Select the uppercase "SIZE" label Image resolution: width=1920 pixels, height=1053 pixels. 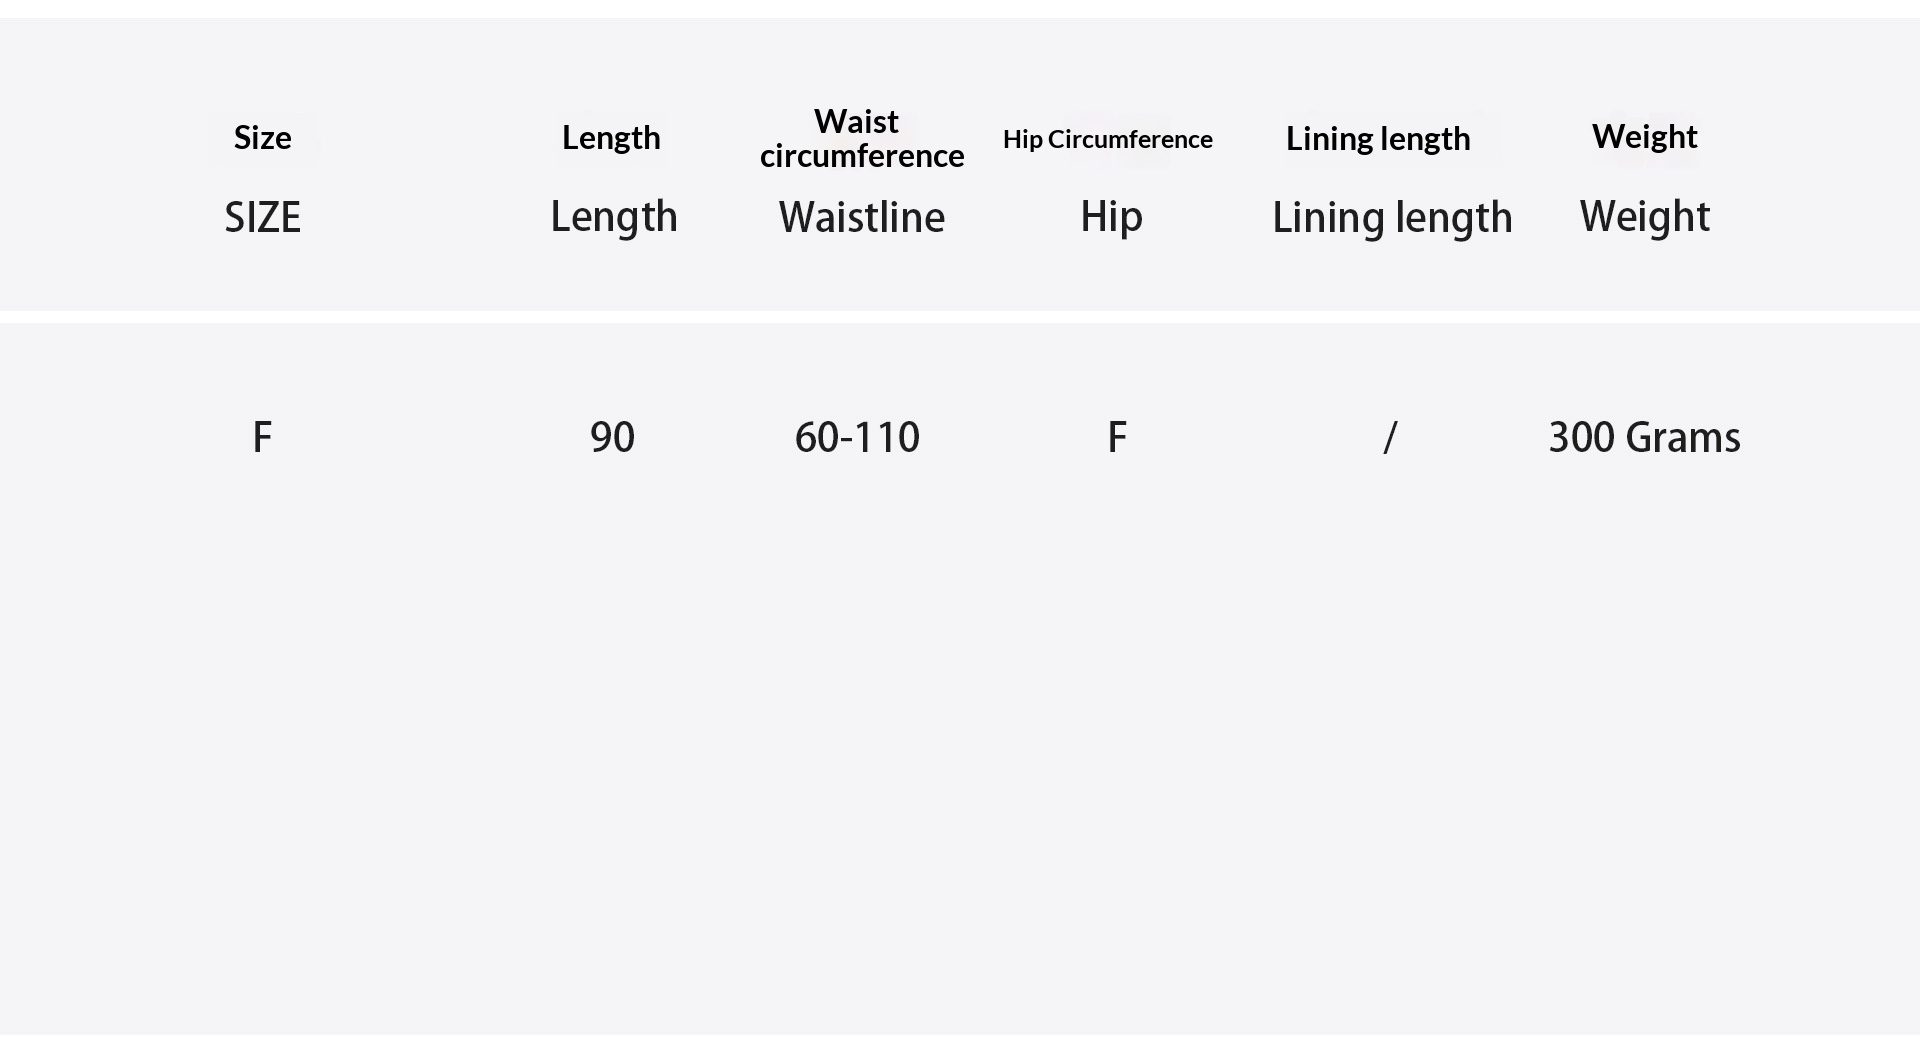[262, 217]
